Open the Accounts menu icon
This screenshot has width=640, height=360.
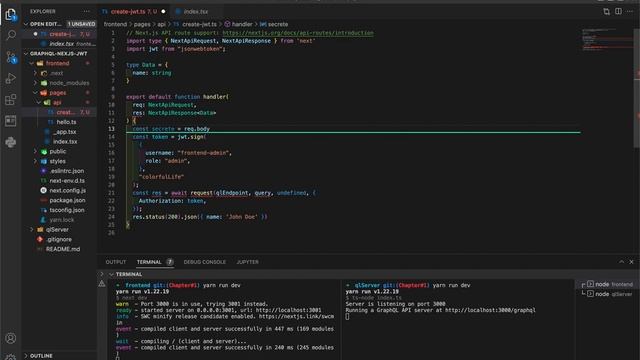coord(11,338)
